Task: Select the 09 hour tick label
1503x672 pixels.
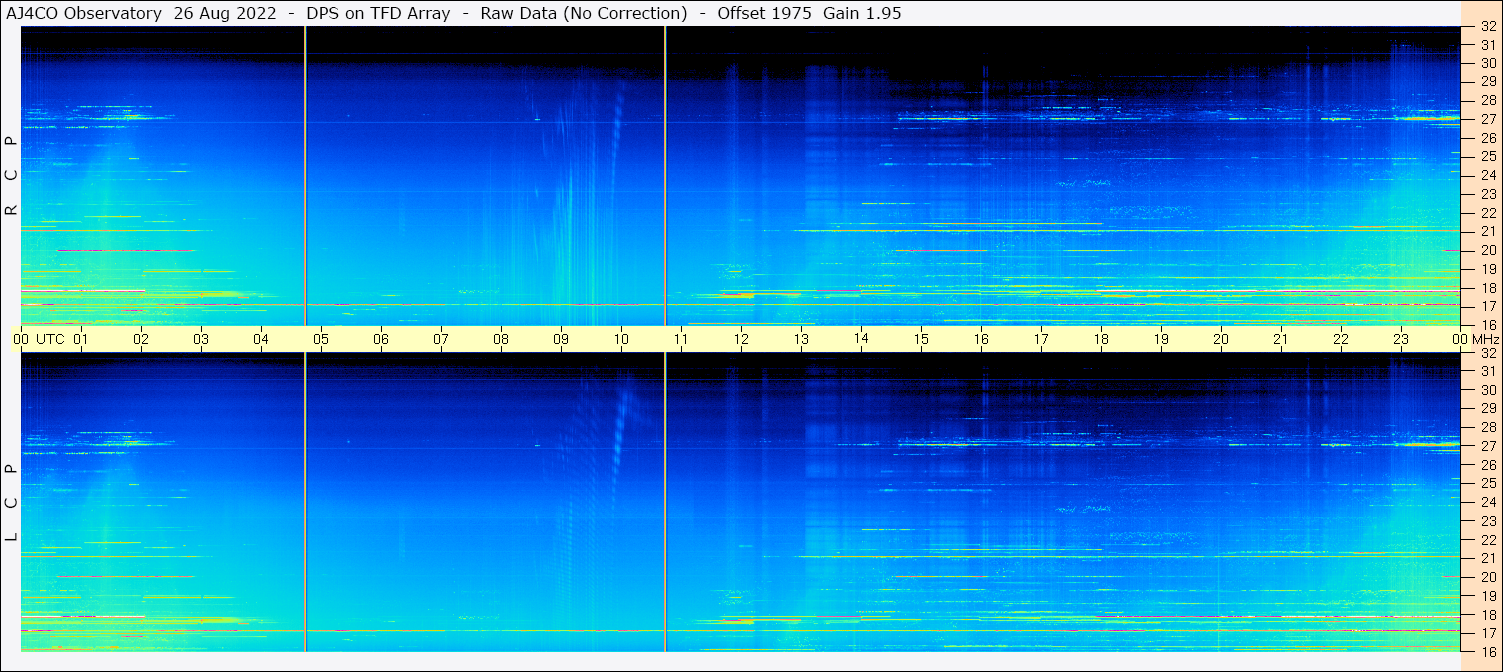Action: coord(561,339)
